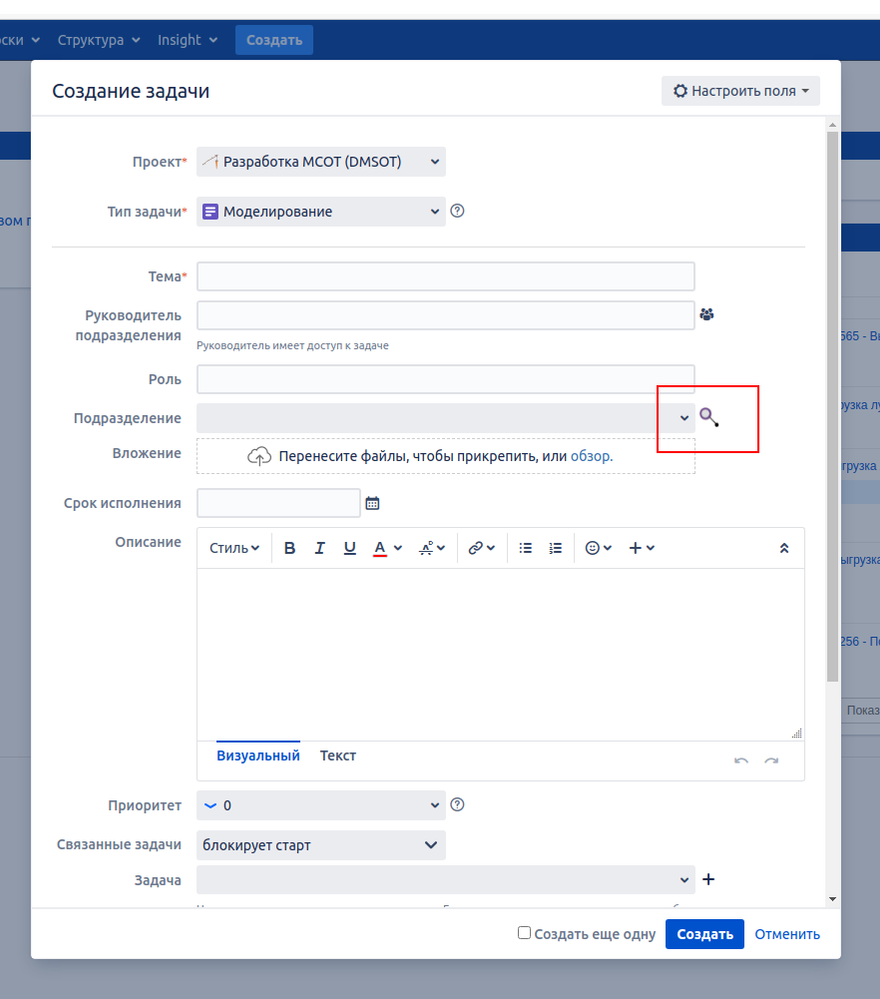880x999 pixels.
Task: Click the redo arrow in editor
Action: pyautogui.click(x=771, y=761)
